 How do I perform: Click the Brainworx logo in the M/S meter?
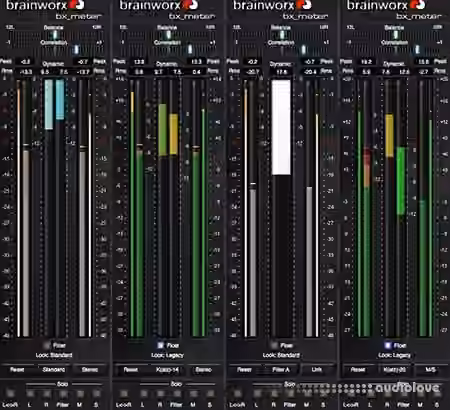pyautogui.click(x=386, y=5)
